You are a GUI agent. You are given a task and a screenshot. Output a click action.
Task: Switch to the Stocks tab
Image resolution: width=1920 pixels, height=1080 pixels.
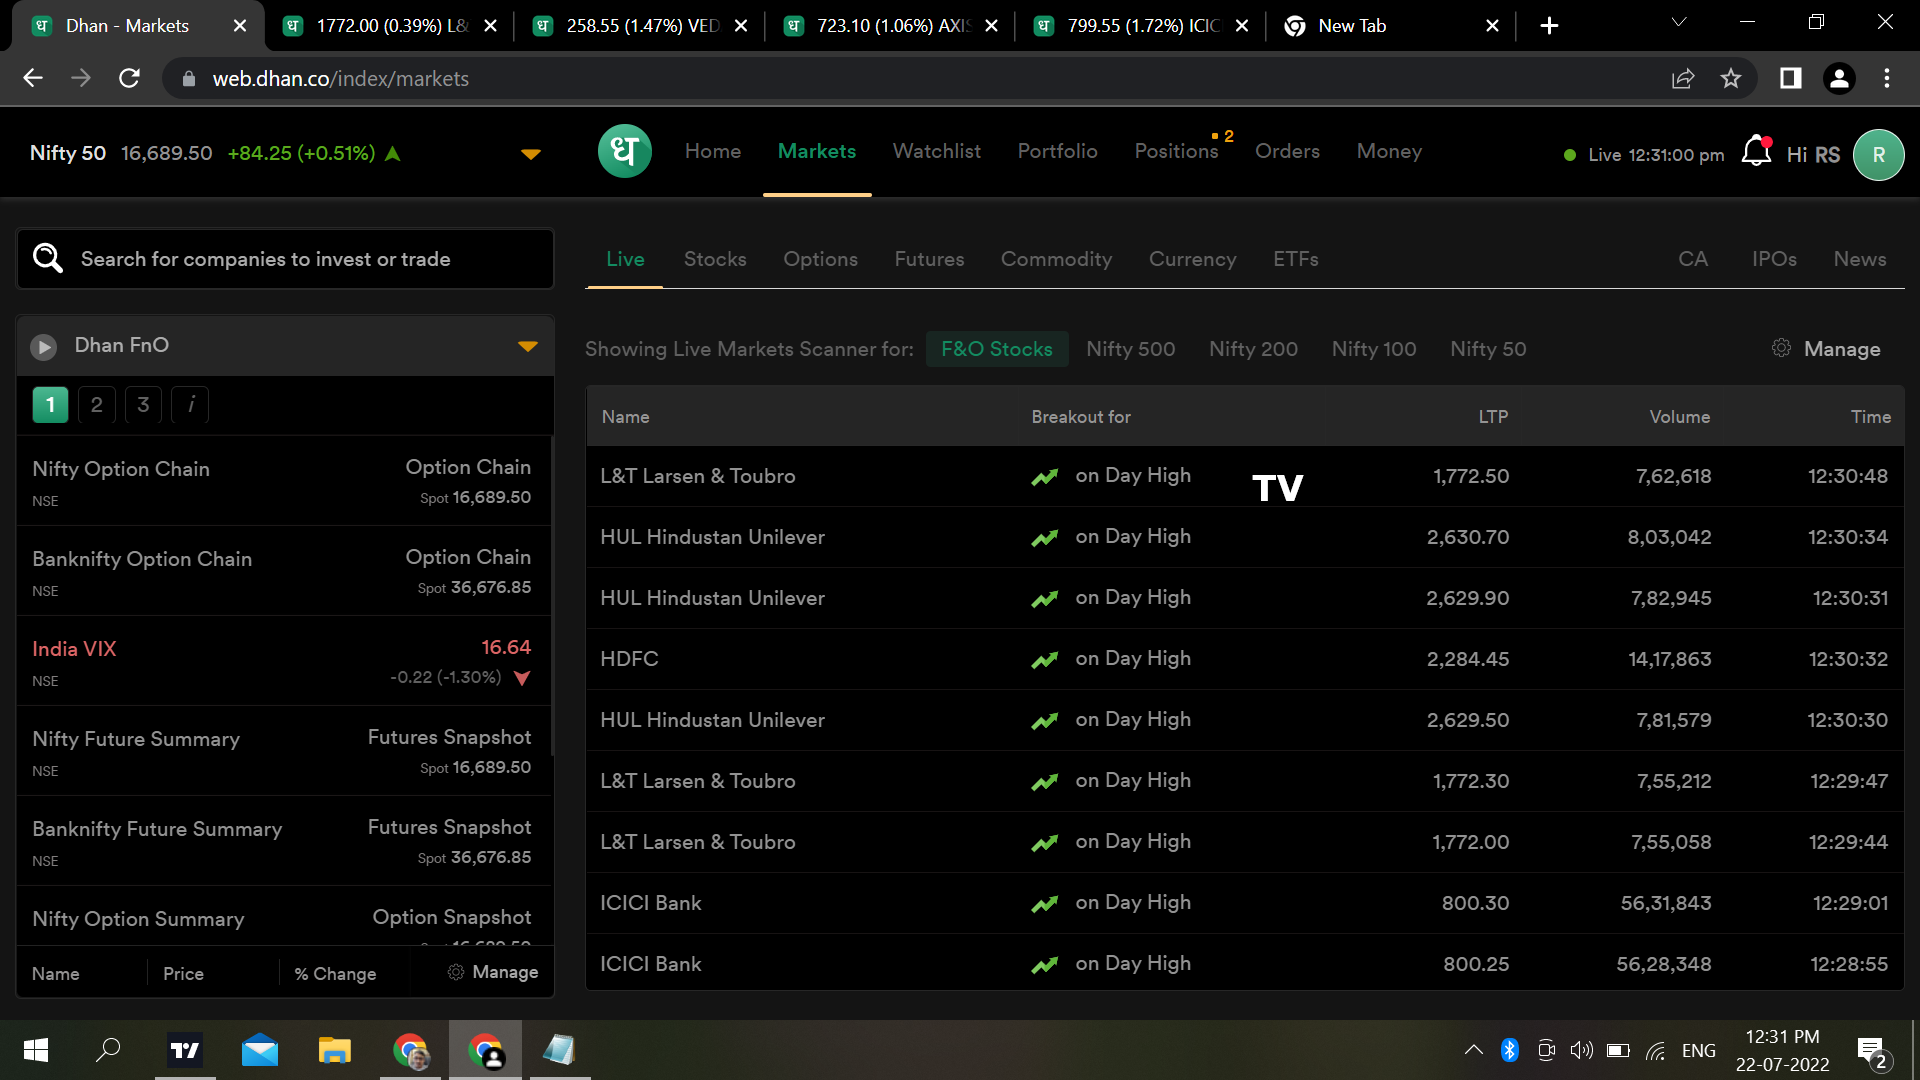click(715, 259)
